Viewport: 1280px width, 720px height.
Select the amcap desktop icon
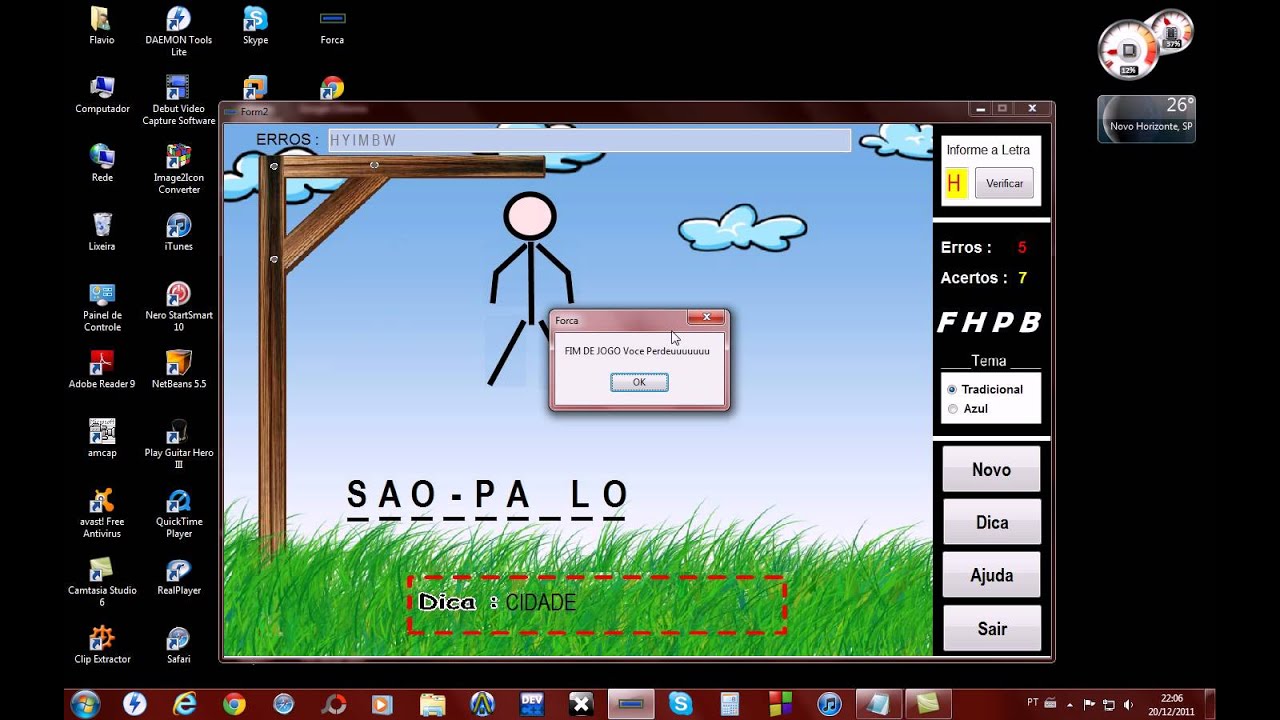(102, 438)
